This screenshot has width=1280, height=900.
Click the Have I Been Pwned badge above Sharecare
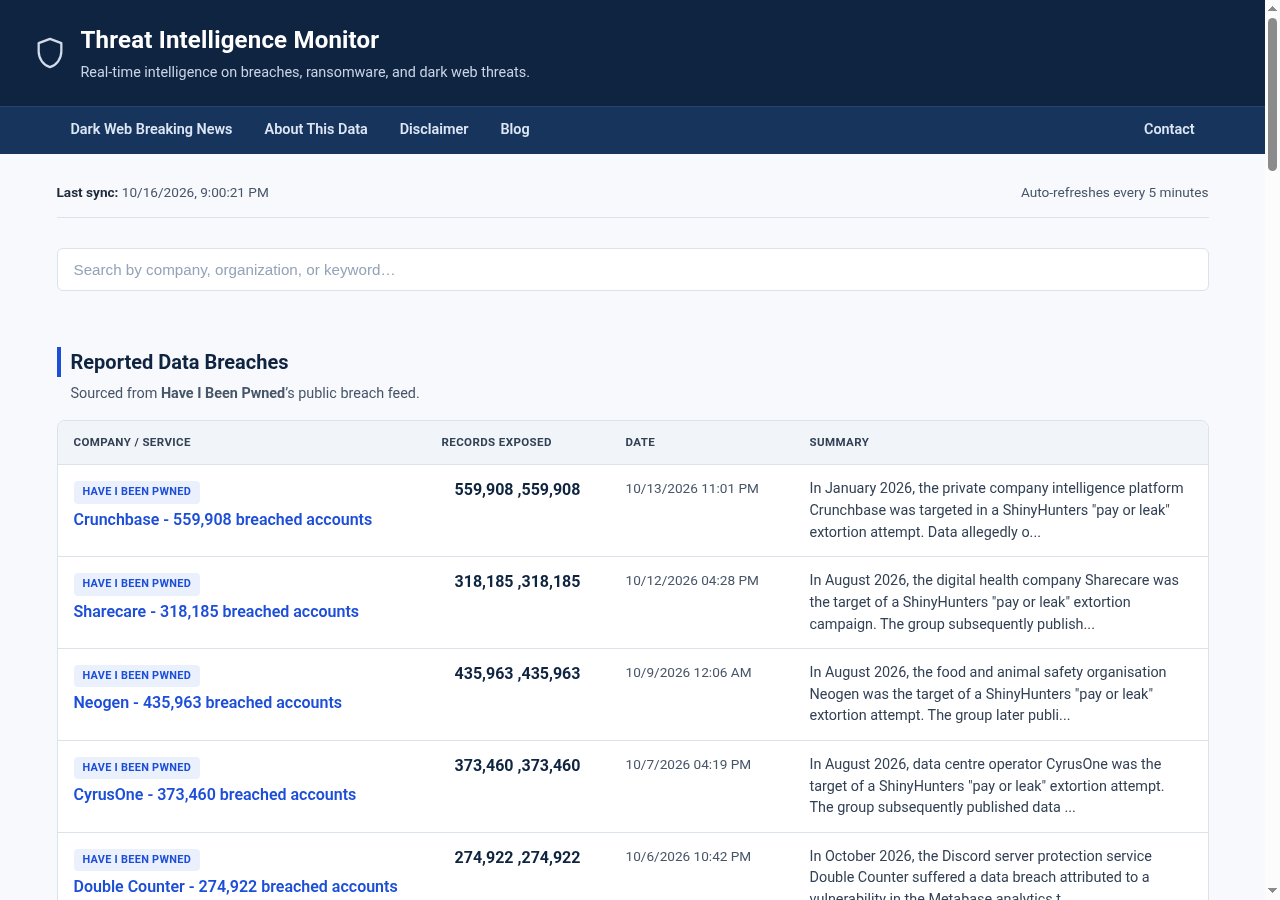137,584
